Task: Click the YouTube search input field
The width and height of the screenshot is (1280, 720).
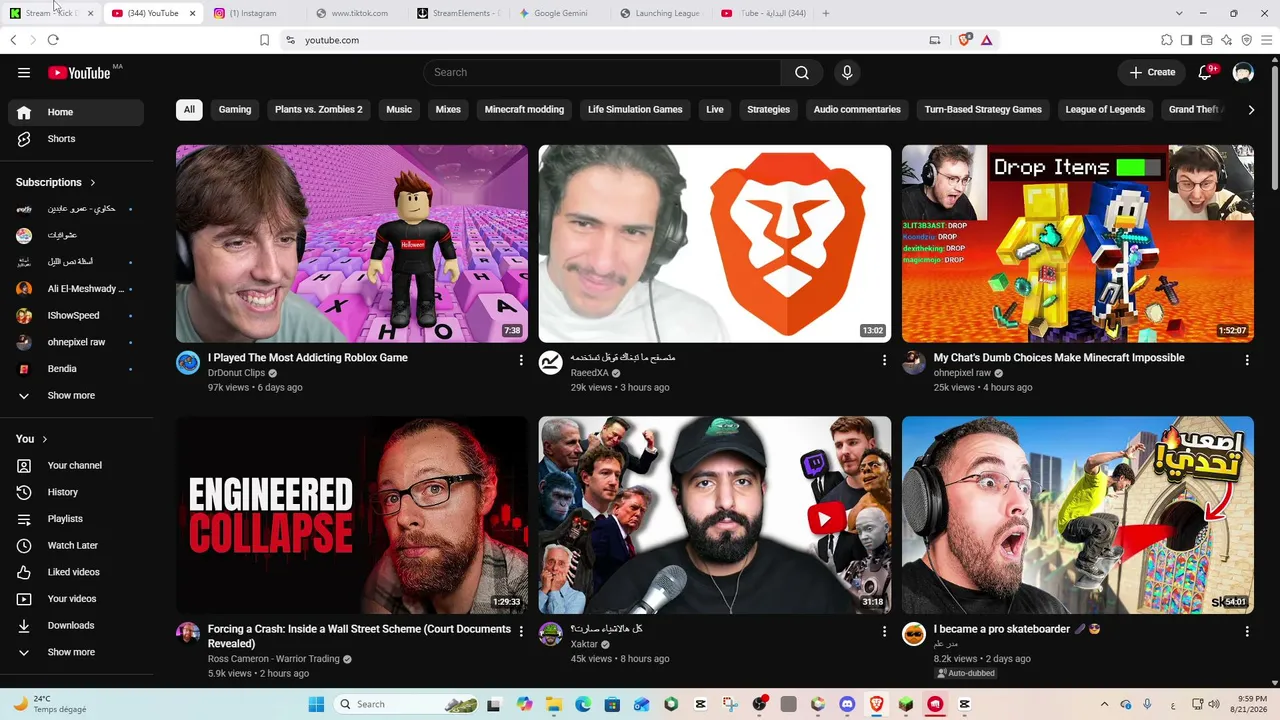Action: (602, 72)
